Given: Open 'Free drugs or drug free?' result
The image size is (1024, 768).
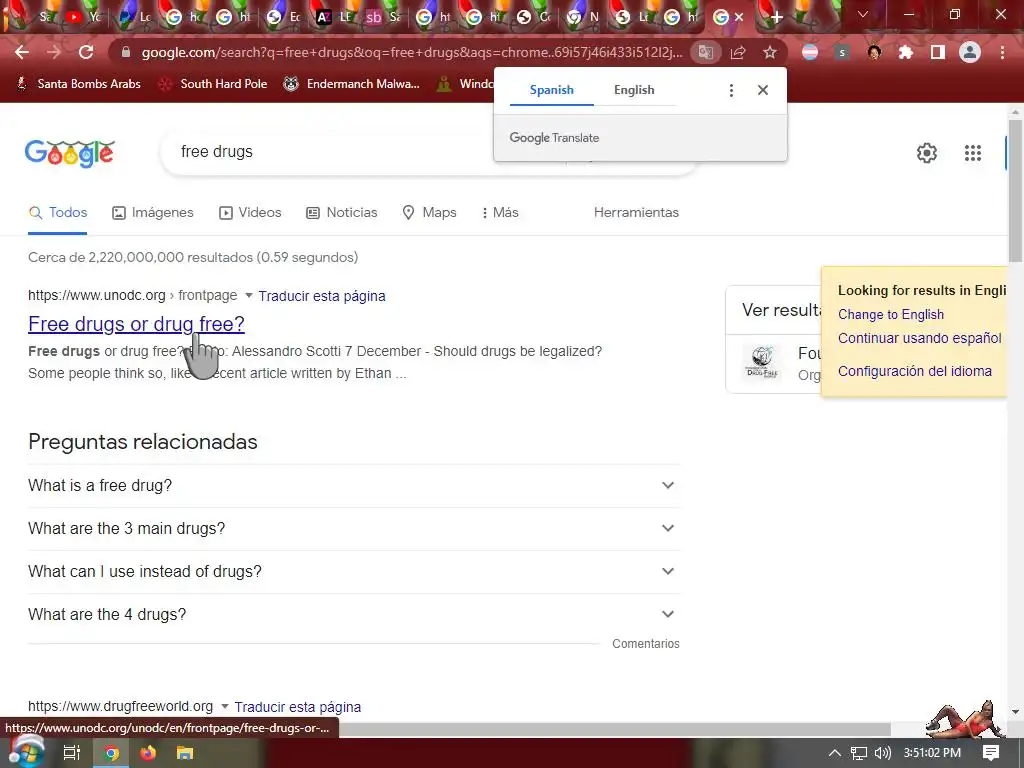Looking at the screenshot, I should pos(136,324).
